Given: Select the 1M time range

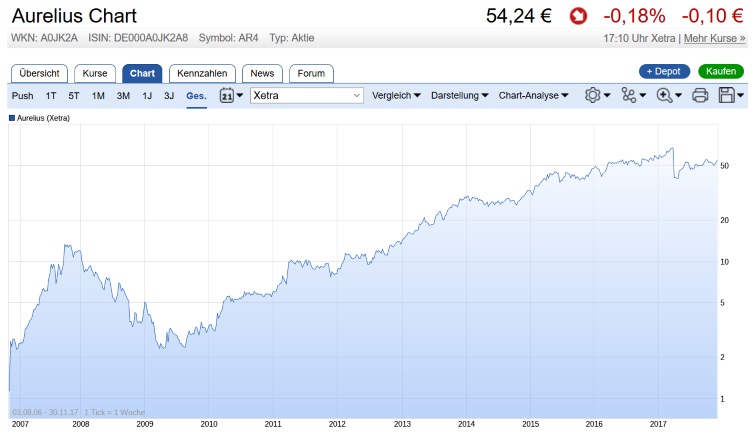Looking at the screenshot, I should click(98, 96).
